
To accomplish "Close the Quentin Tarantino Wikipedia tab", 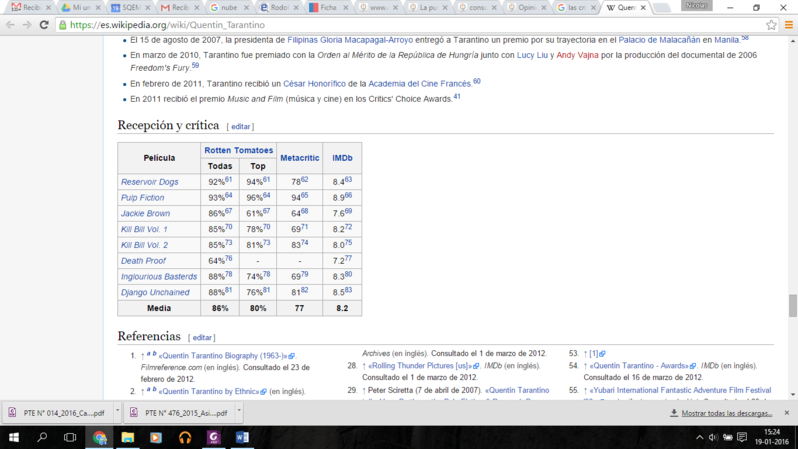I will click(643, 8).
